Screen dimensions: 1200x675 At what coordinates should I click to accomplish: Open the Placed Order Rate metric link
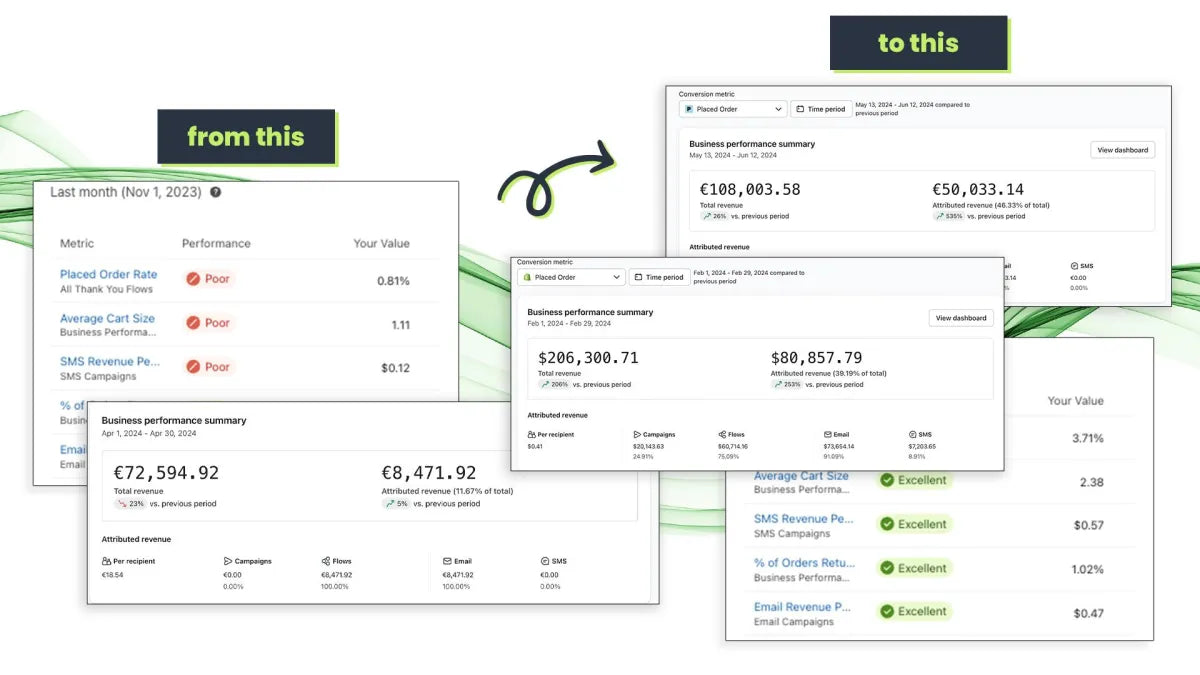tap(108, 274)
